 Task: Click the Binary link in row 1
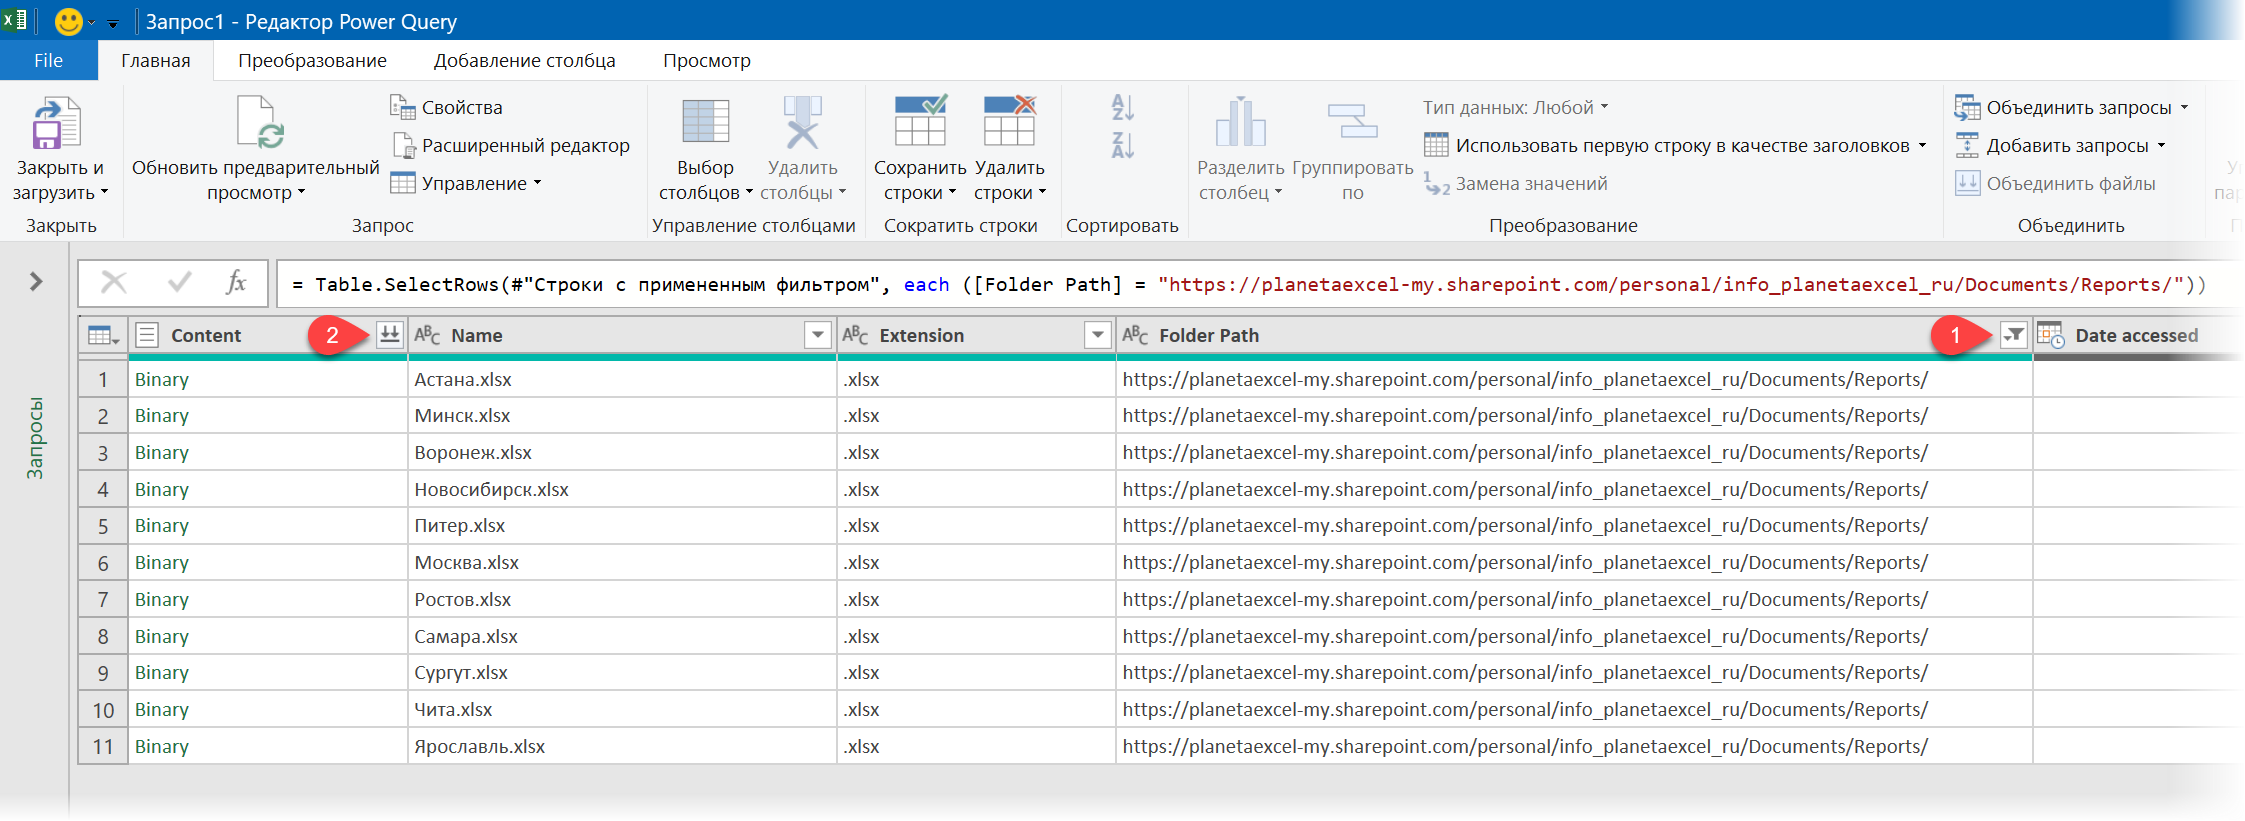(x=161, y=379)
